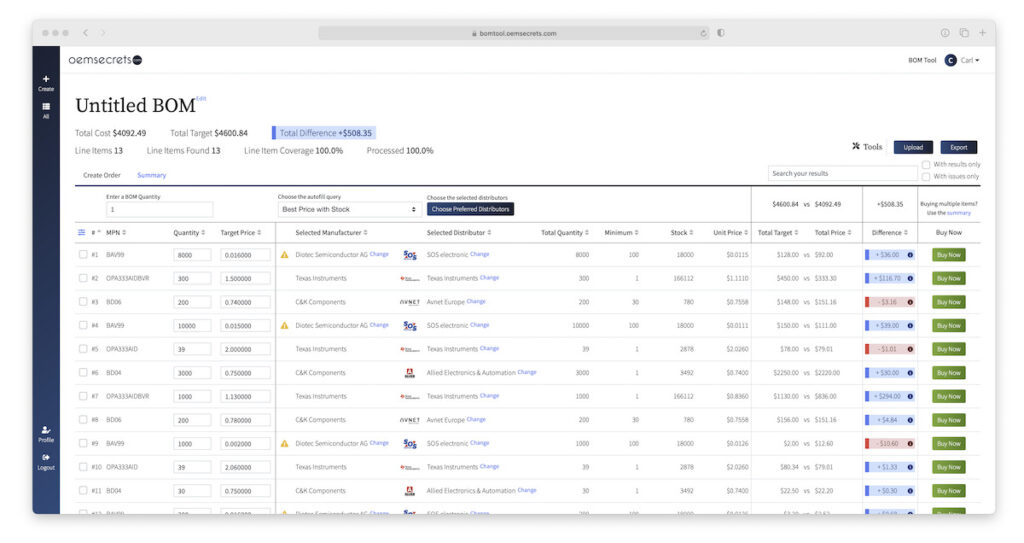Select row #5 OPA333AID checkbox
This screenshot has width=1024, height=543.
83,349
